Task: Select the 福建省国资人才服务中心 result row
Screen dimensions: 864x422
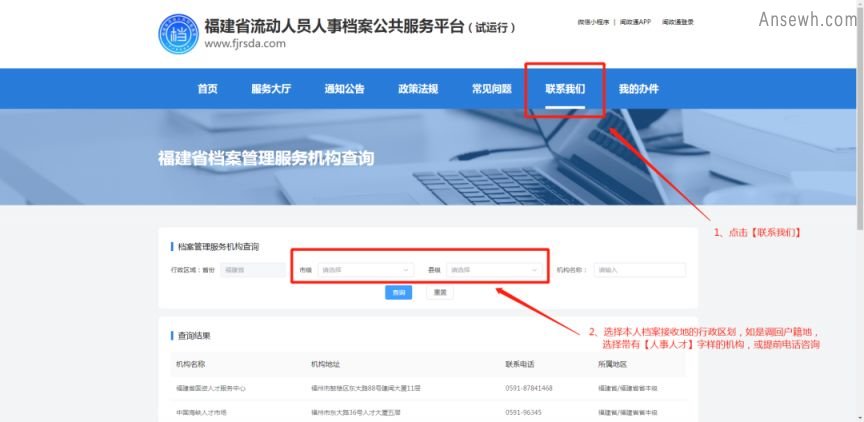Action: 211,388
